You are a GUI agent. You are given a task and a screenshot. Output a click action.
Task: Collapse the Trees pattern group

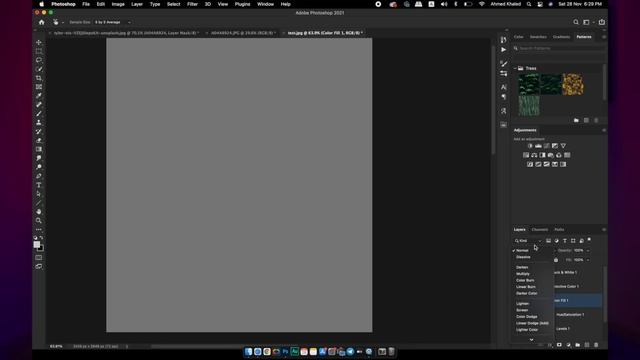pos(515,68)
